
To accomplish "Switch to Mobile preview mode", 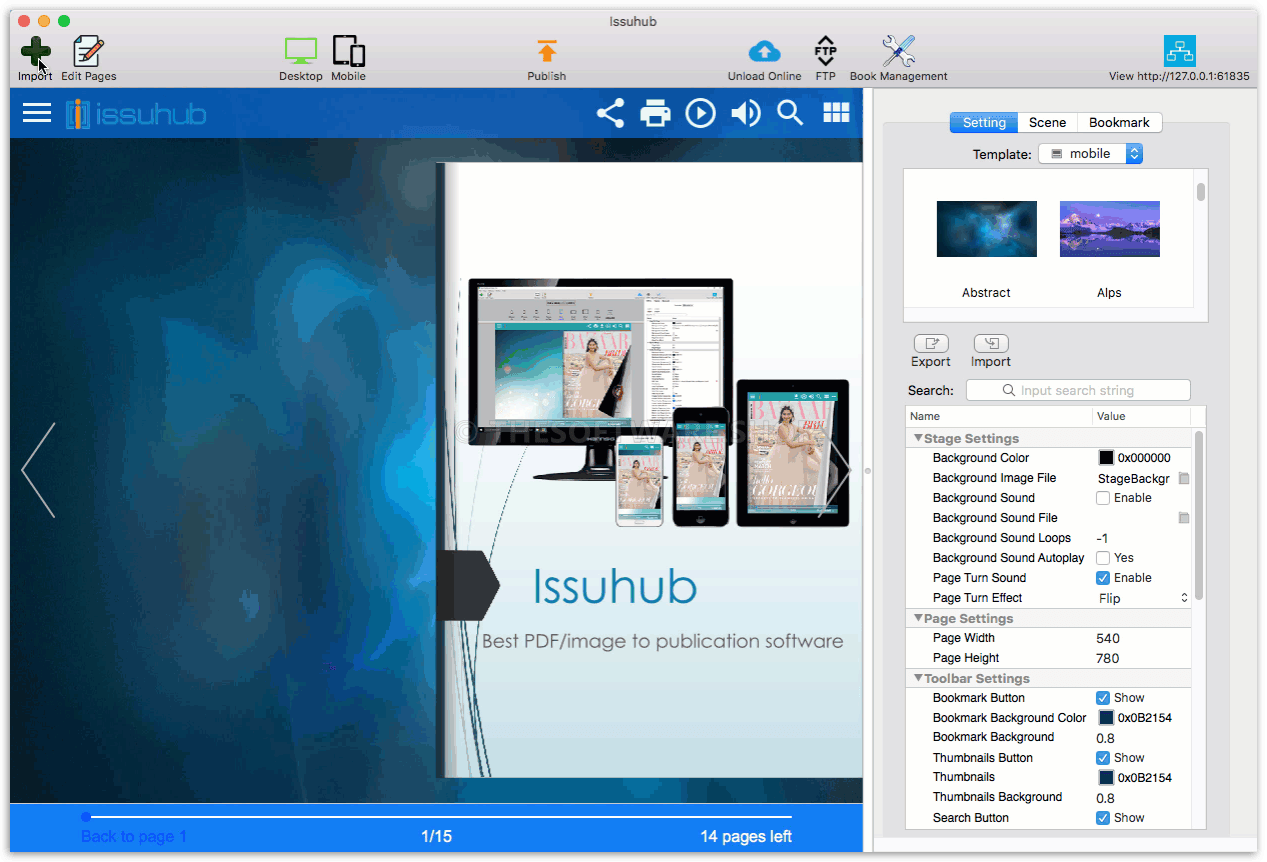I will (x=347, y=50).
